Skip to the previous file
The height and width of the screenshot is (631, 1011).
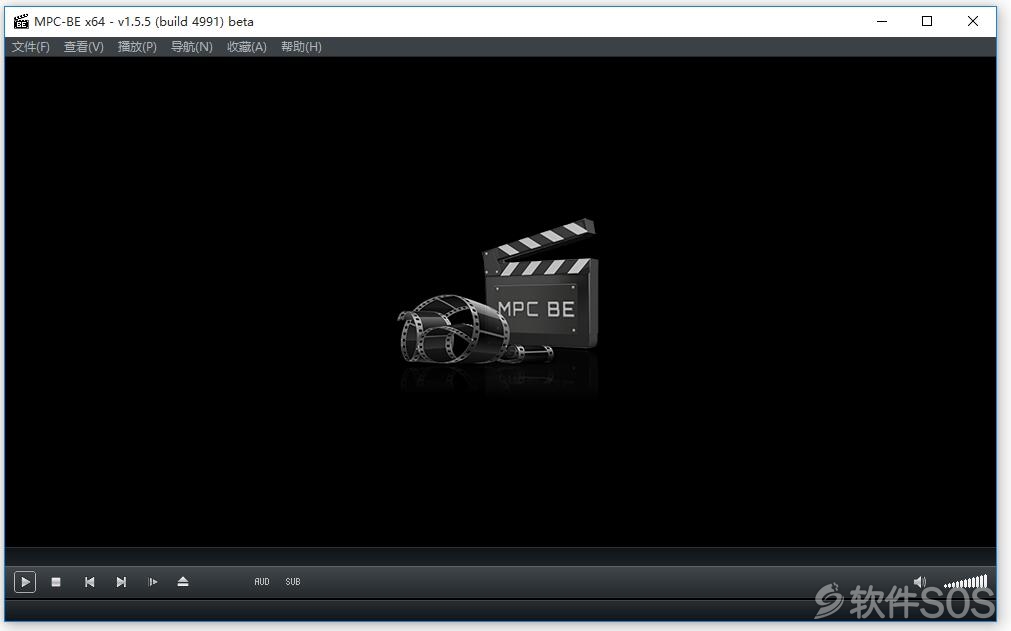[x=90, y=582]
